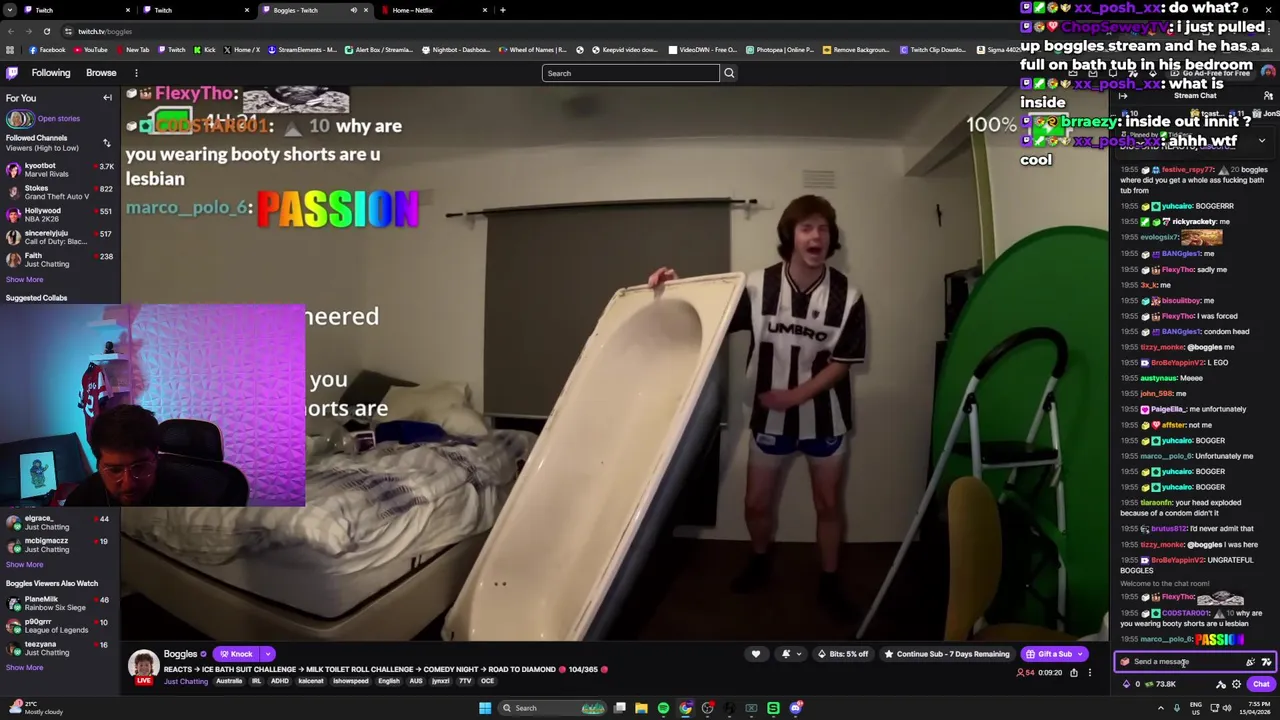Open the dropdown next to Knock
This screenshot has width=1280, height=720.
click(x=267, y=654)
